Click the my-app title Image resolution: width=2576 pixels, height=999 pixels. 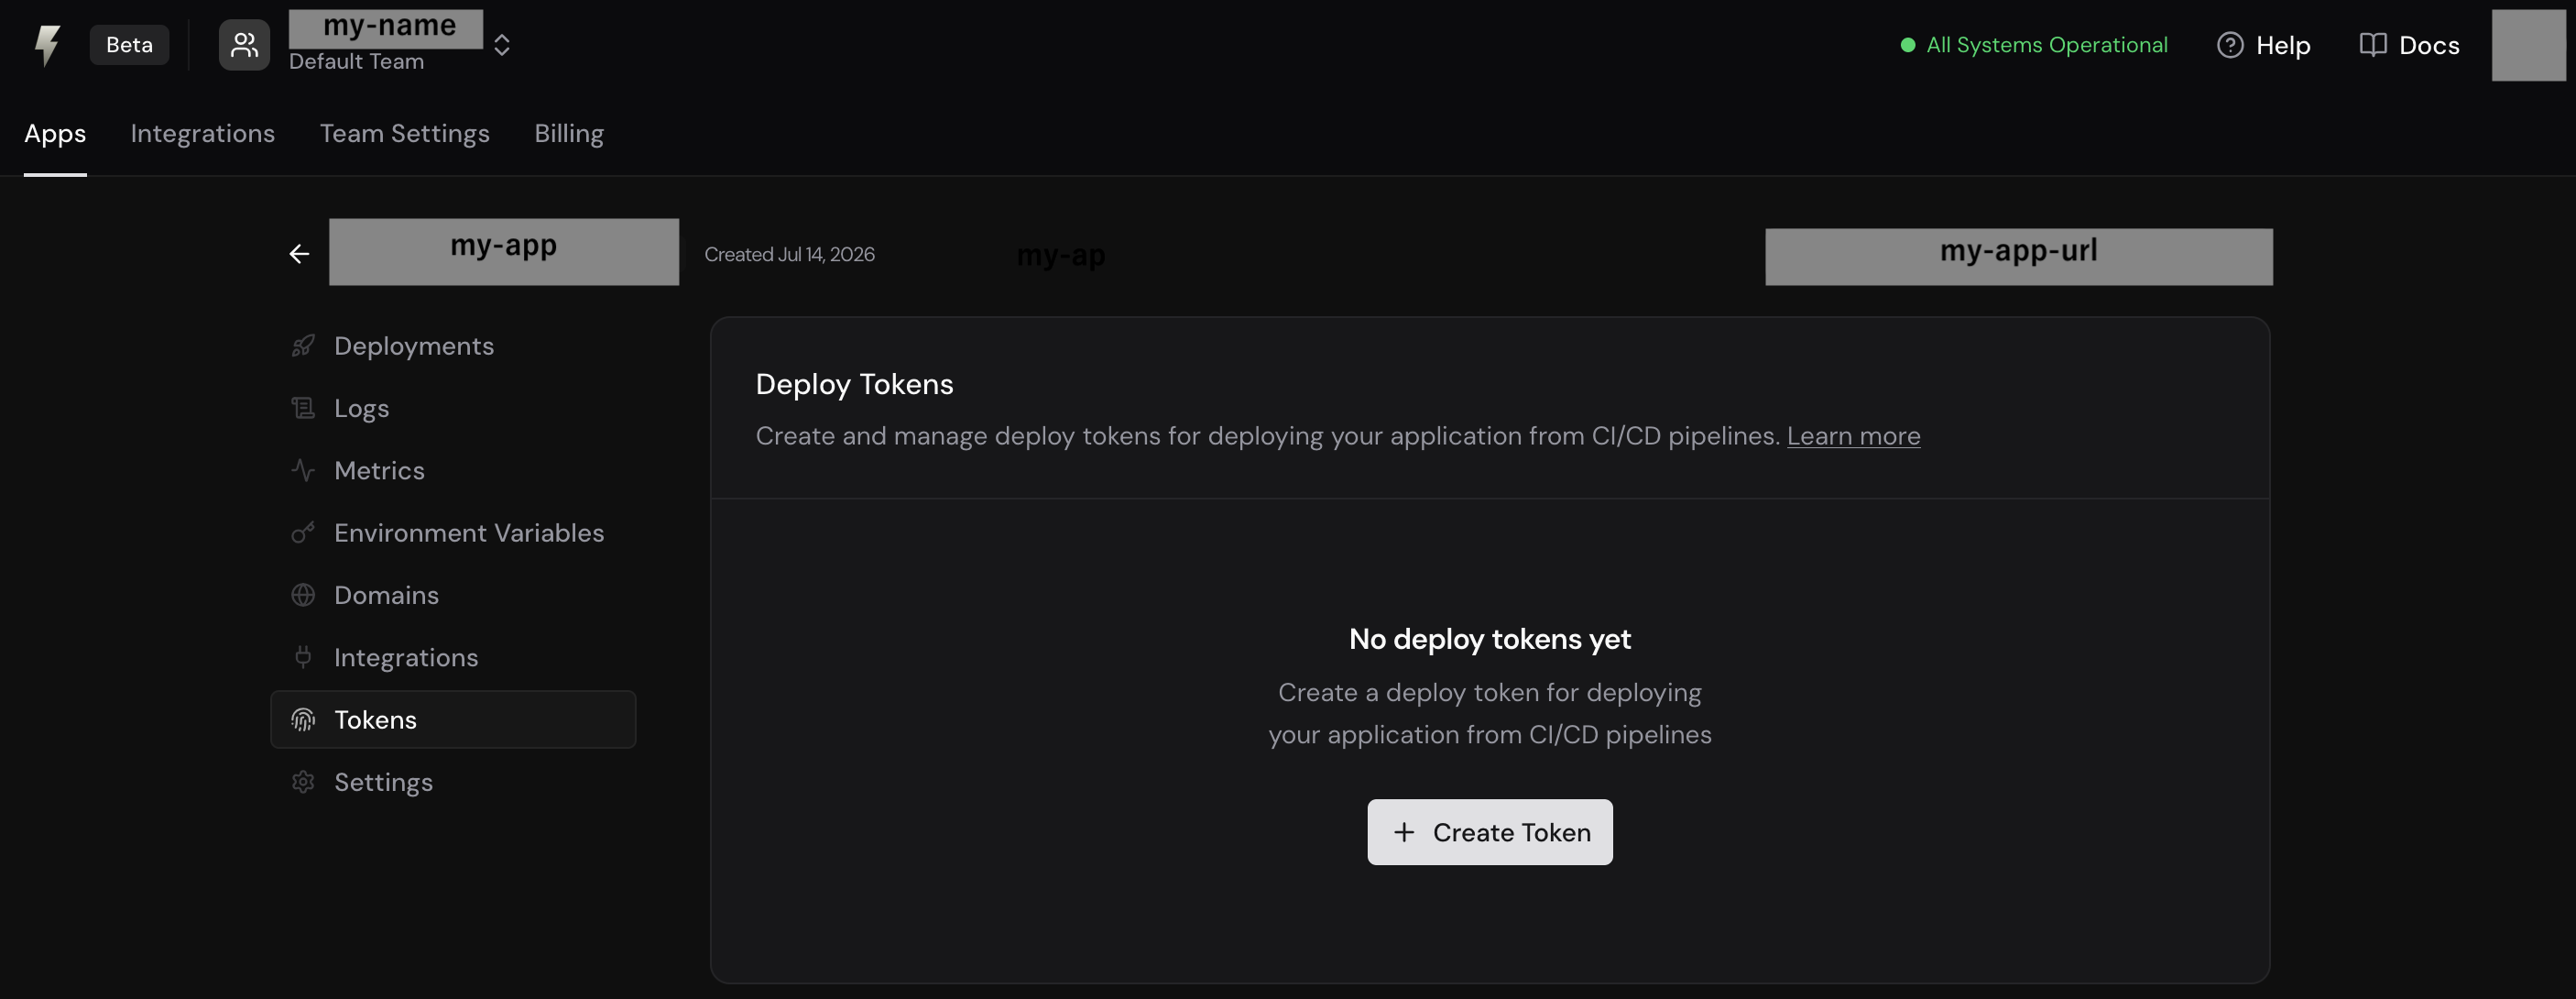[x=504, y=251]
